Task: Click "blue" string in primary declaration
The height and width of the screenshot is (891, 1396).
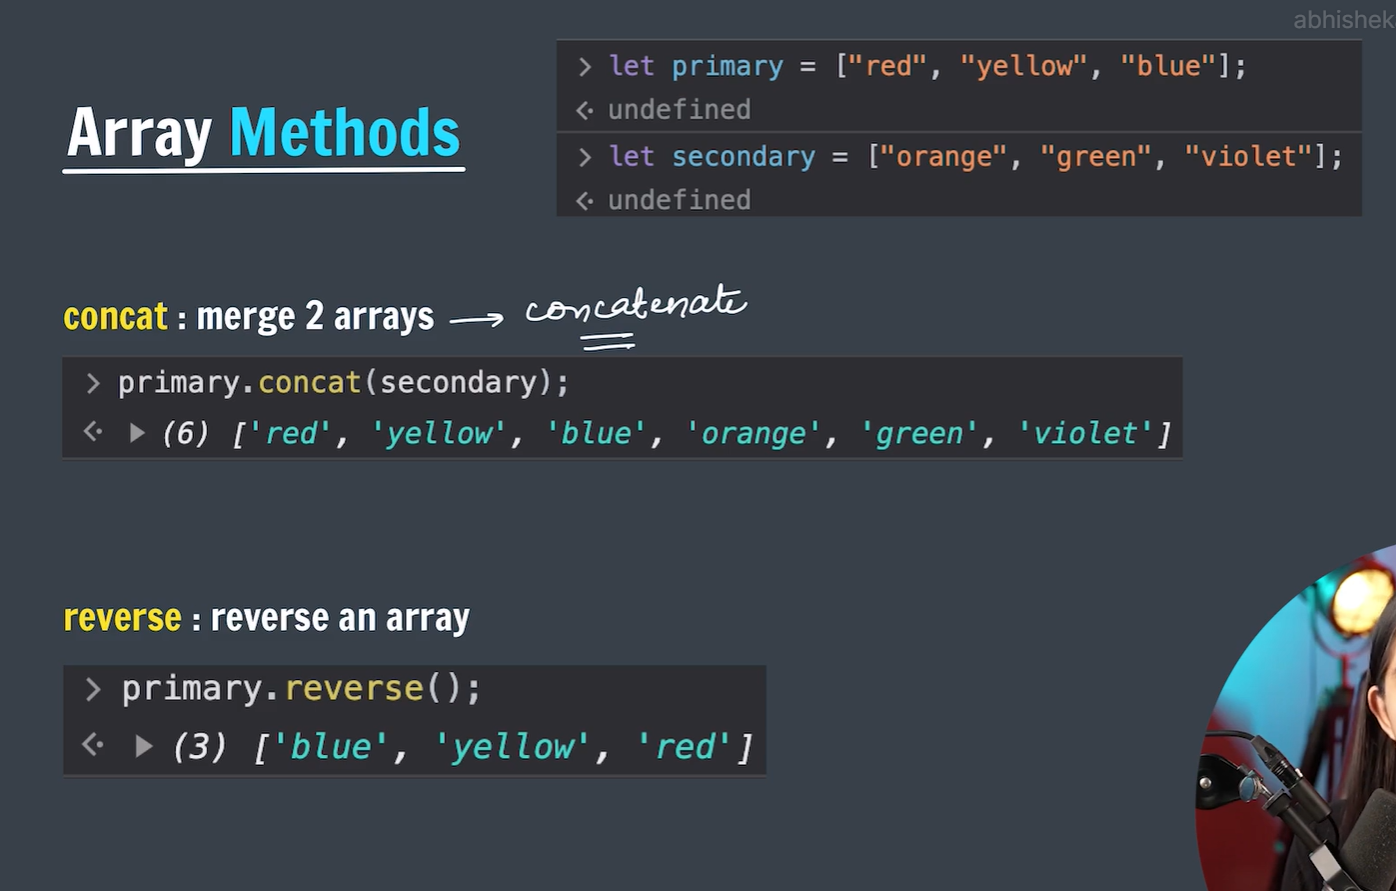Action: (1167, 67)
